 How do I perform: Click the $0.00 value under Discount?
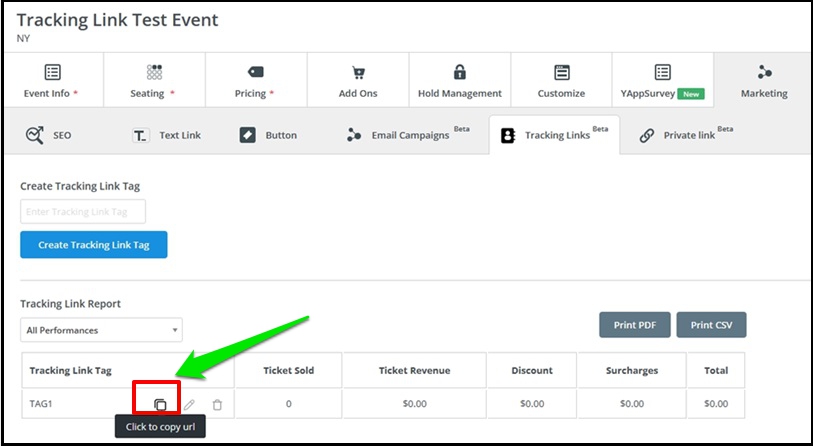pyautogui.click(x=532, y=404)
